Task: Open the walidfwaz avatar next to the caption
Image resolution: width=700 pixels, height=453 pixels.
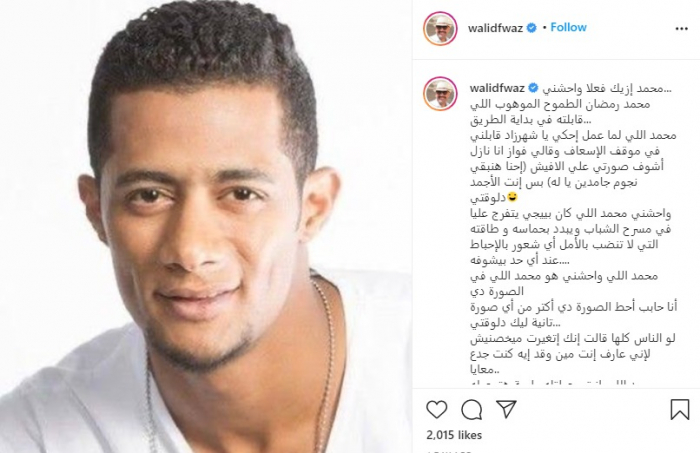Action: click(440, 94)
